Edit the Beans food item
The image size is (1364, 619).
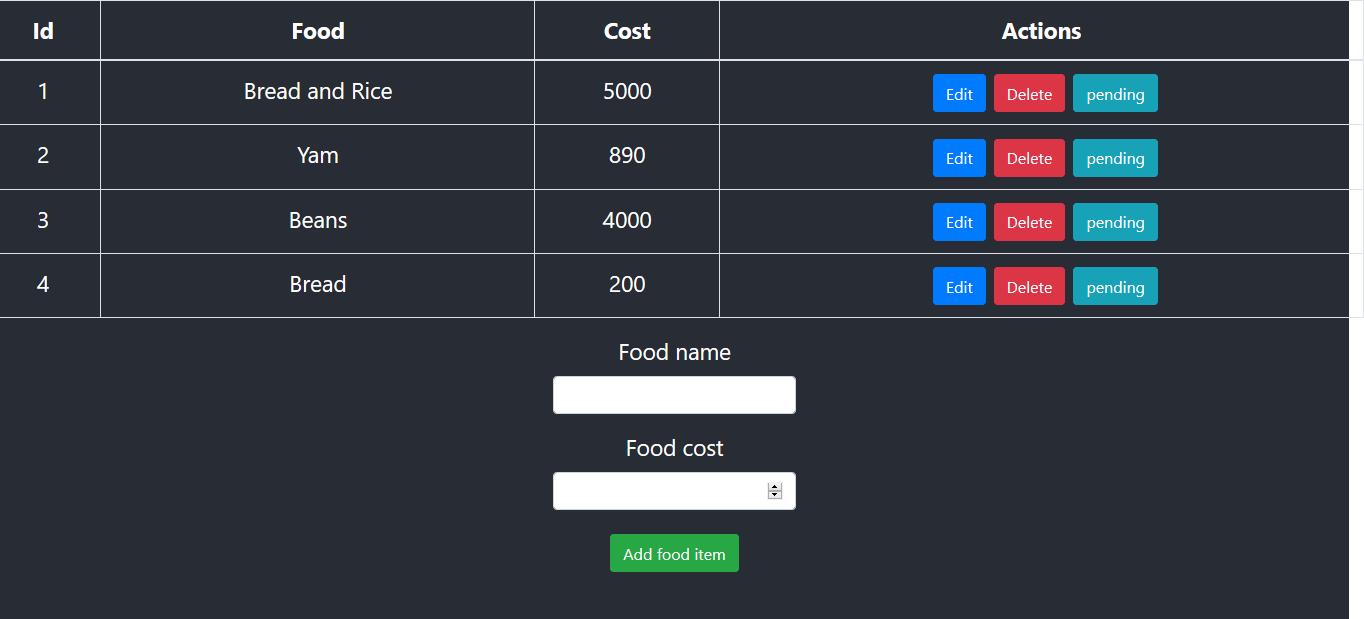958,222
